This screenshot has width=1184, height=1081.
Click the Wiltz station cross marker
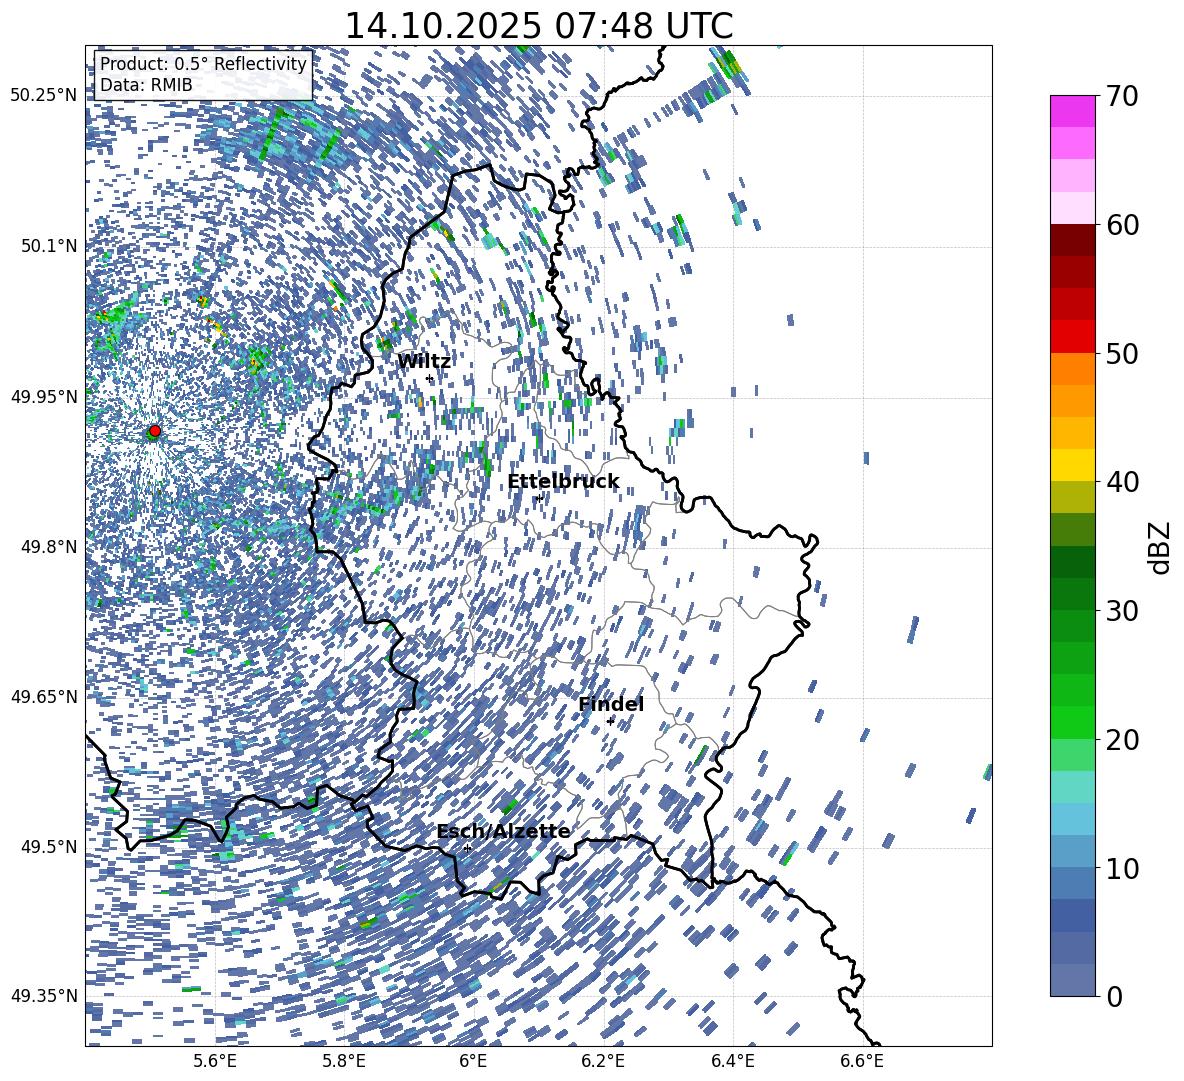[430, 379]
